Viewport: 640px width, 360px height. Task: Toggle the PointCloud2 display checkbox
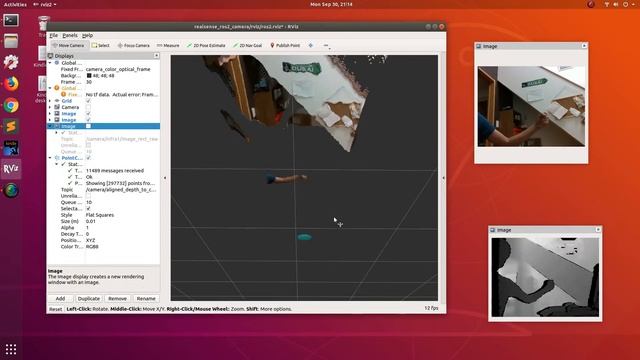point(88,158)
